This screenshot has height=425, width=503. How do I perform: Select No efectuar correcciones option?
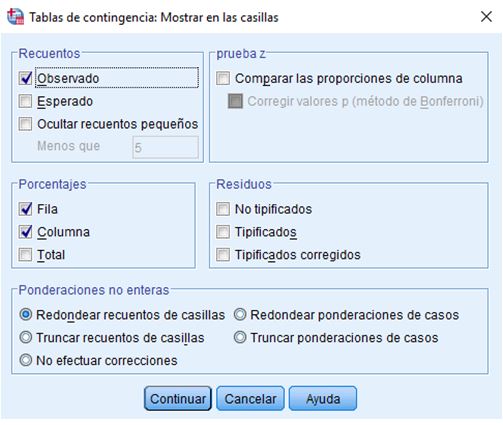pos(26,360)
